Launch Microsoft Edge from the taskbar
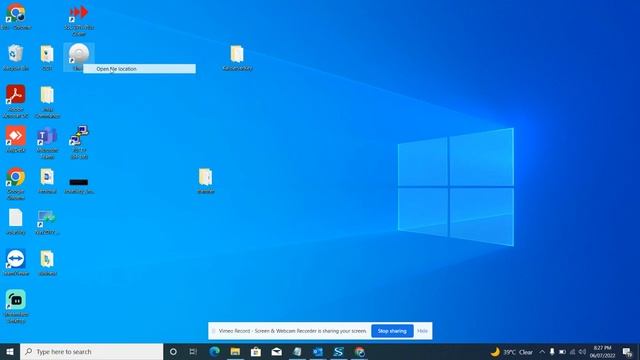Viewport: 640px width, 360px height. (x=214, y=352)
